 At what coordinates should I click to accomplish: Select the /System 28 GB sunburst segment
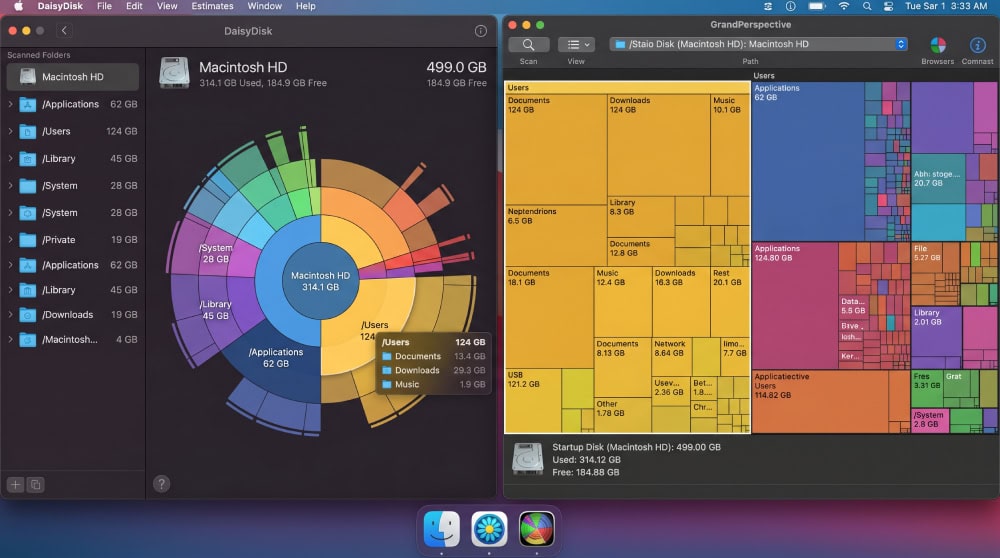(x=216, y=253)
